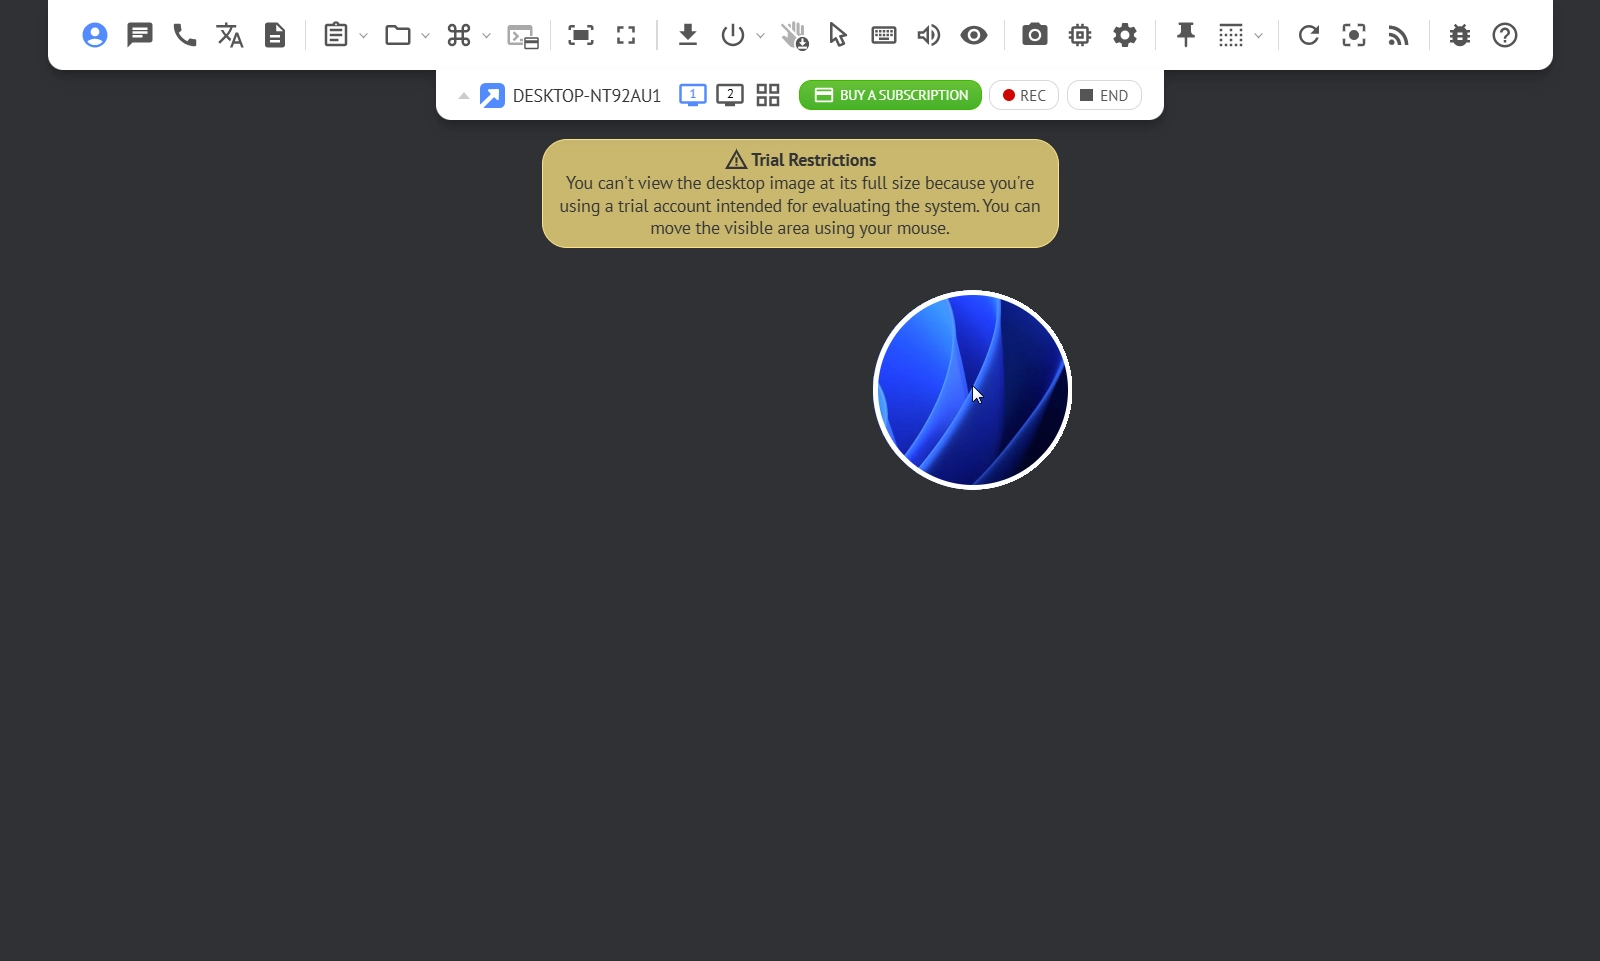Expand the clipboard options dropdown arrow
The image size is (1600, 961).
[364, 36]
